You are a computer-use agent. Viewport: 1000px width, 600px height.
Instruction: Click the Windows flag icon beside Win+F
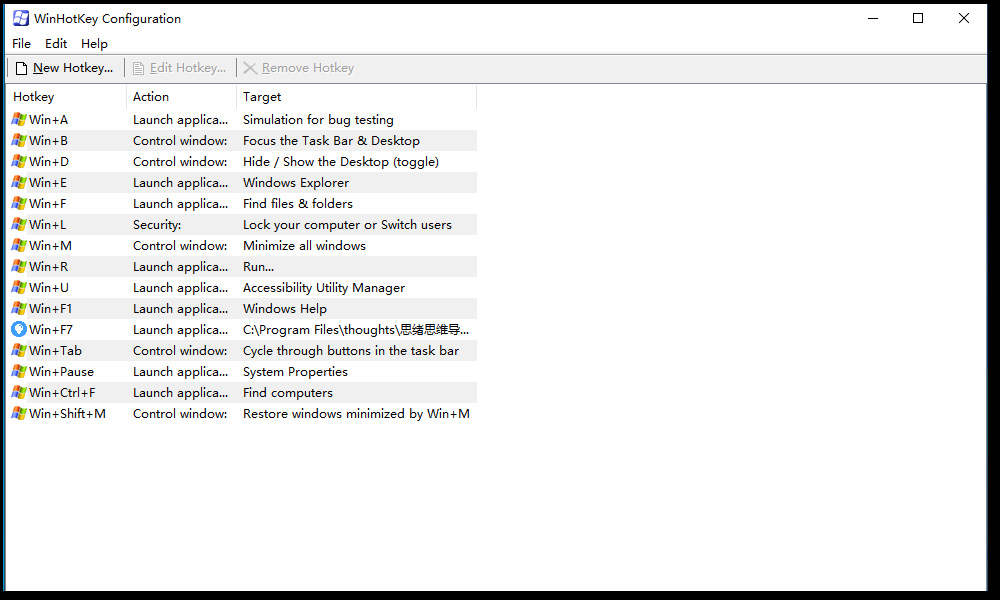coord(19,203)
